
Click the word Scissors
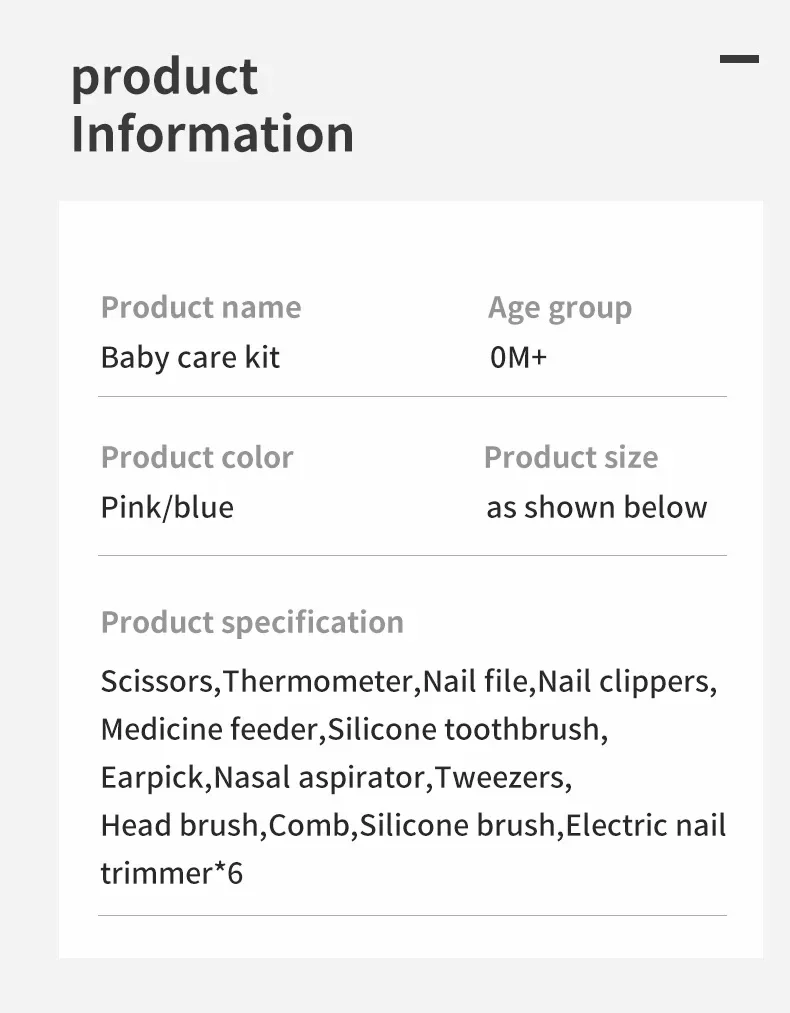(x=157, y=682)
